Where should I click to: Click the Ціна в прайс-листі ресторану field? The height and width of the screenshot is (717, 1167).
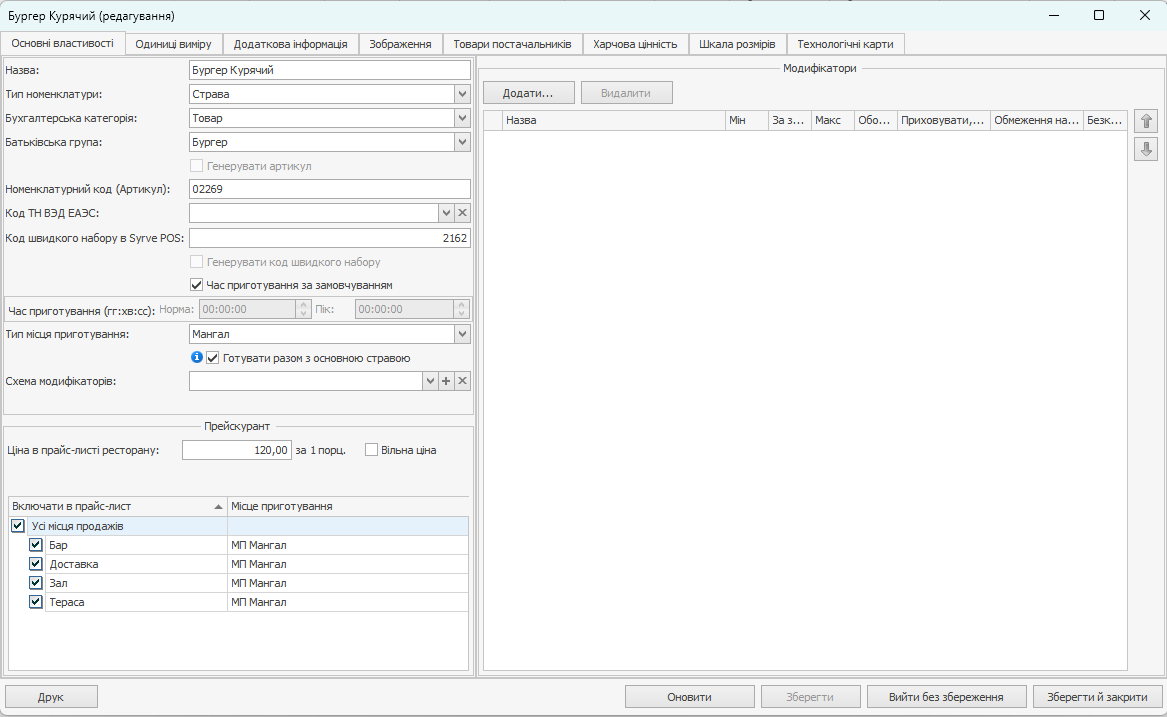pos(237,450)
